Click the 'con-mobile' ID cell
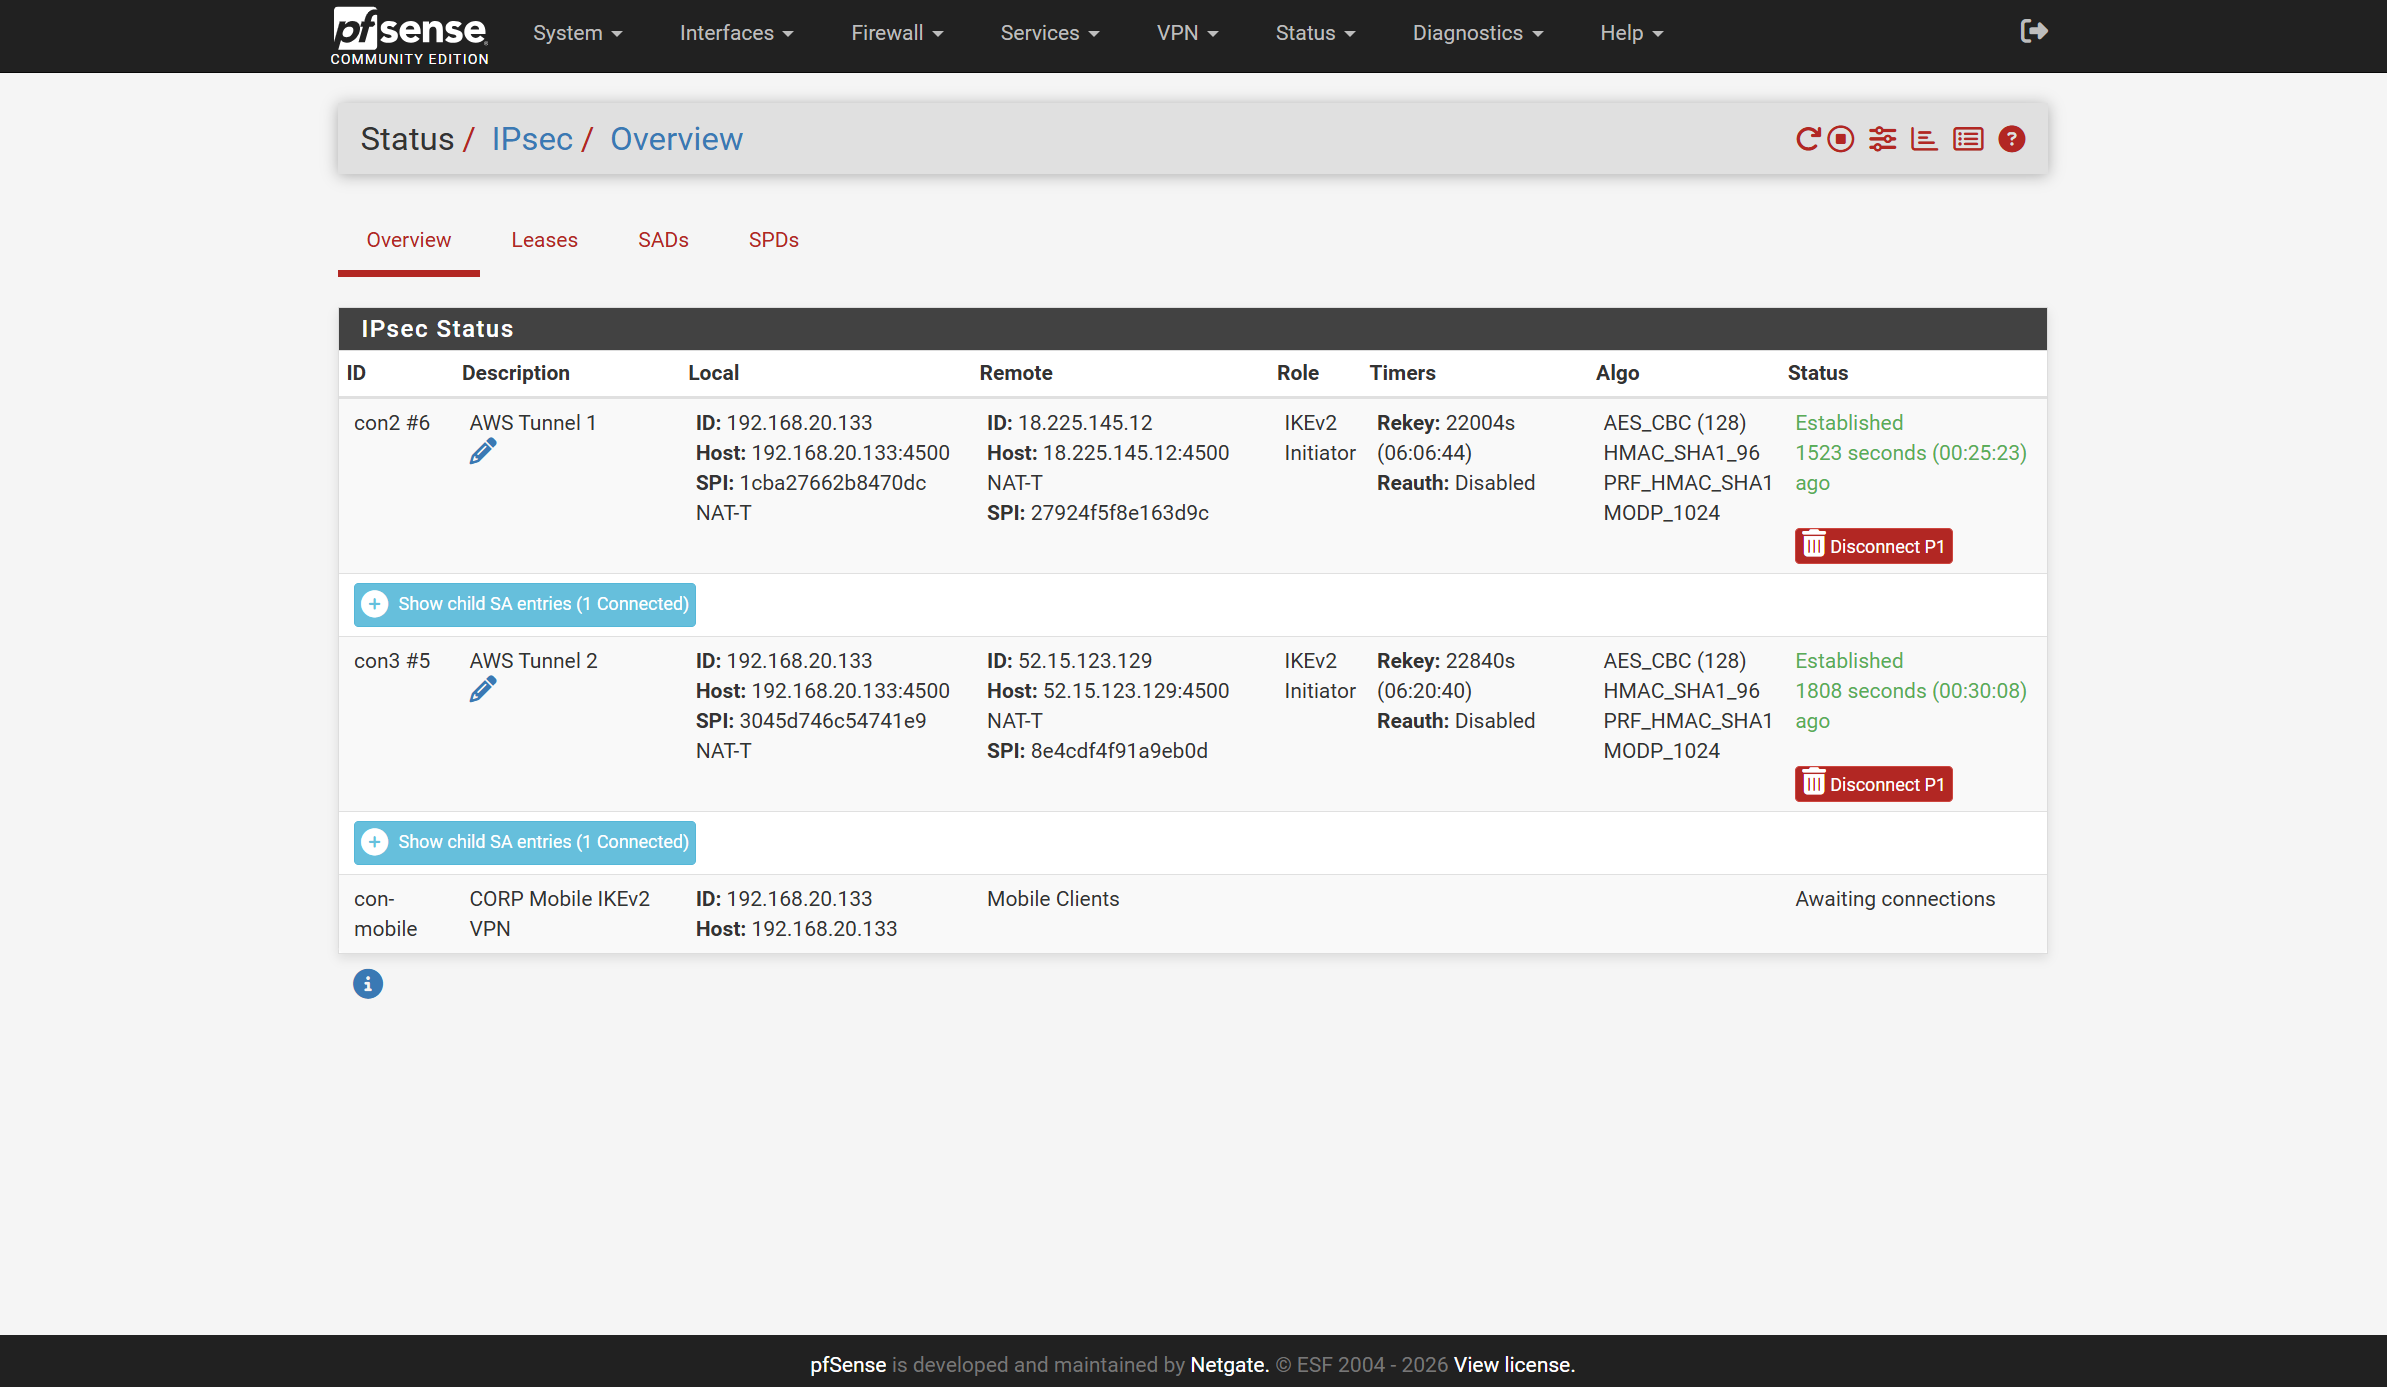 [386, 914]
